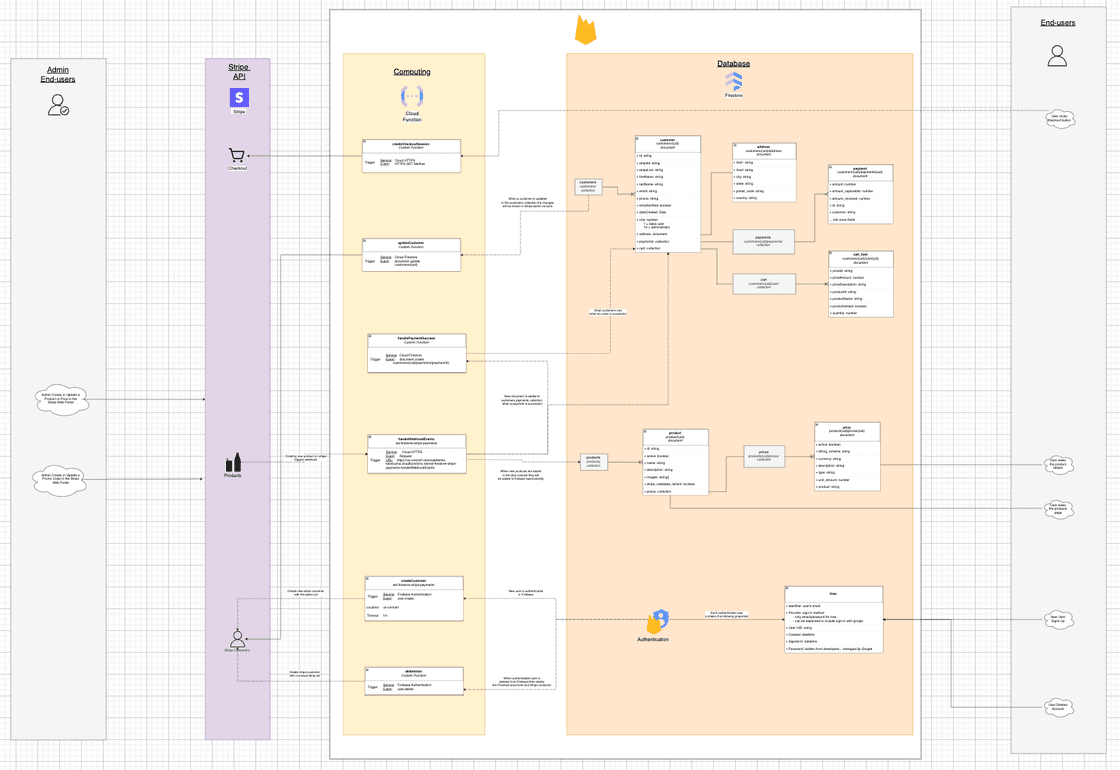Open the Computing section header
1120x770 pixels.
coord(412,72)
